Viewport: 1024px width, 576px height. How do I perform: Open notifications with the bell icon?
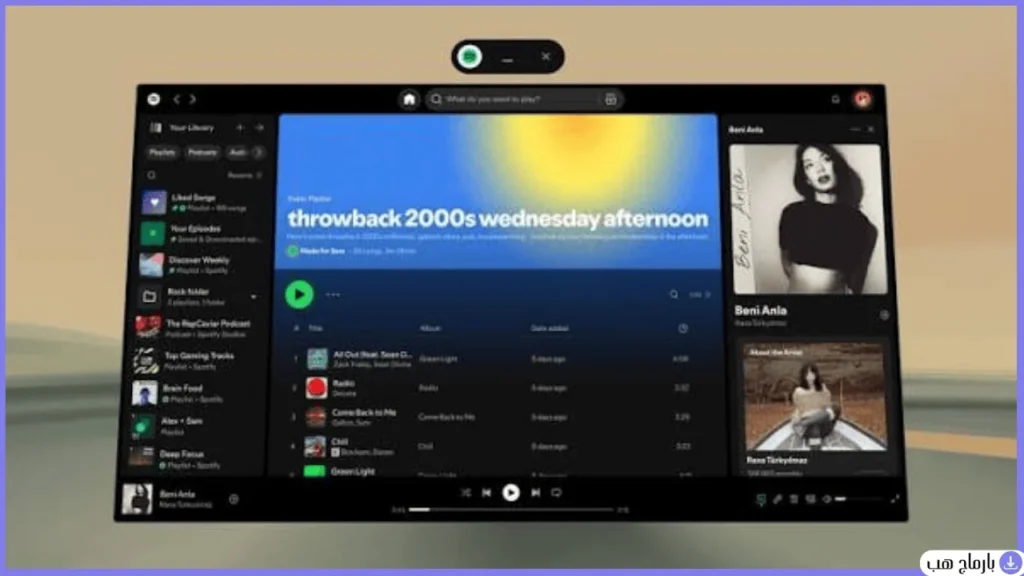835,99
